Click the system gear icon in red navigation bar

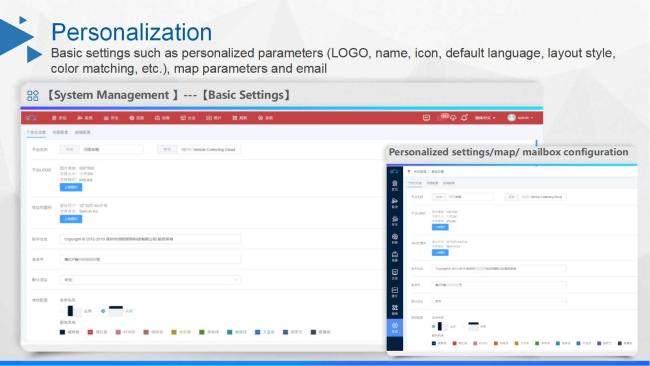260,118
